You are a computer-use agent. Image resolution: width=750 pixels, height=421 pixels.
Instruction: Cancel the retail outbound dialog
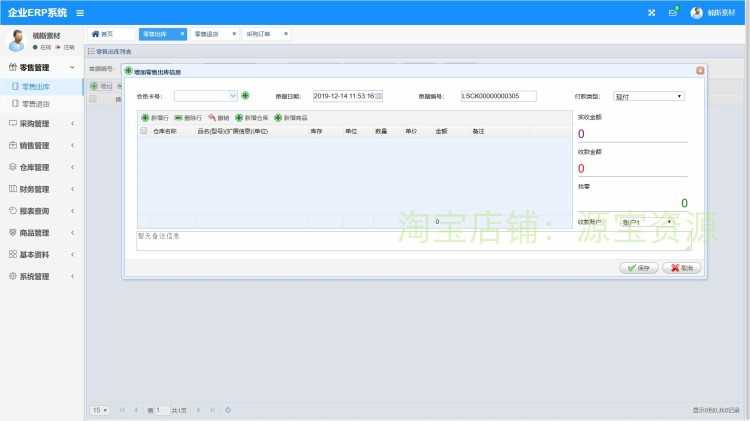coord(682,268)
